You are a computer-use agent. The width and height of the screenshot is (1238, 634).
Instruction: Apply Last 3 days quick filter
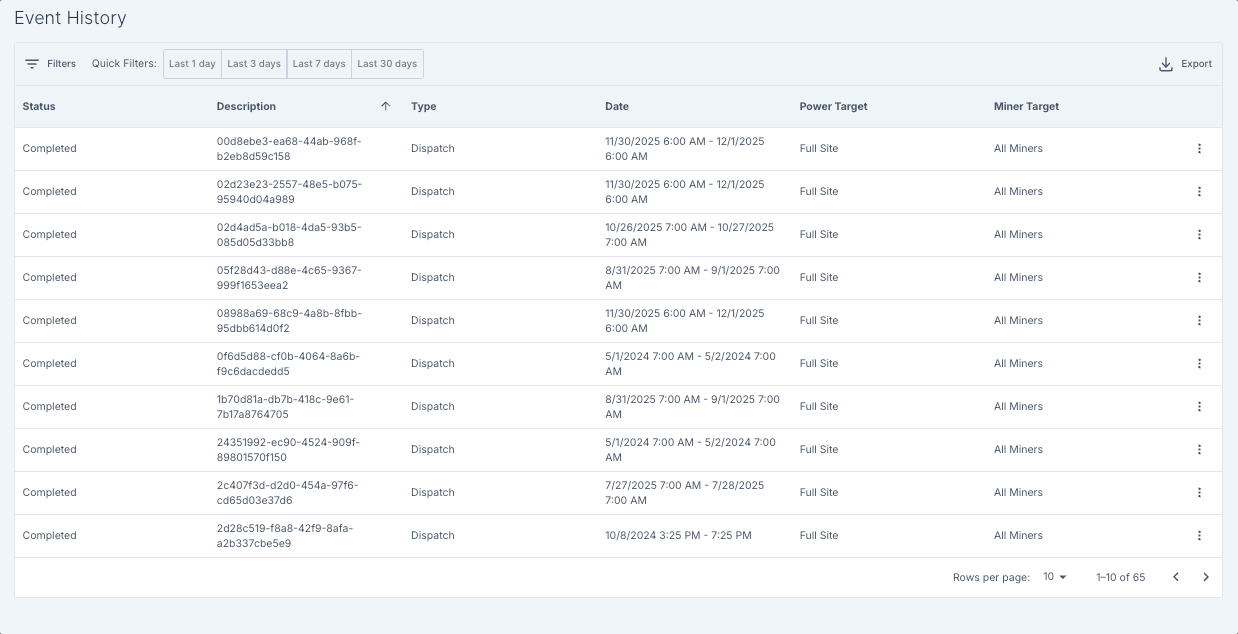(254, 64)
